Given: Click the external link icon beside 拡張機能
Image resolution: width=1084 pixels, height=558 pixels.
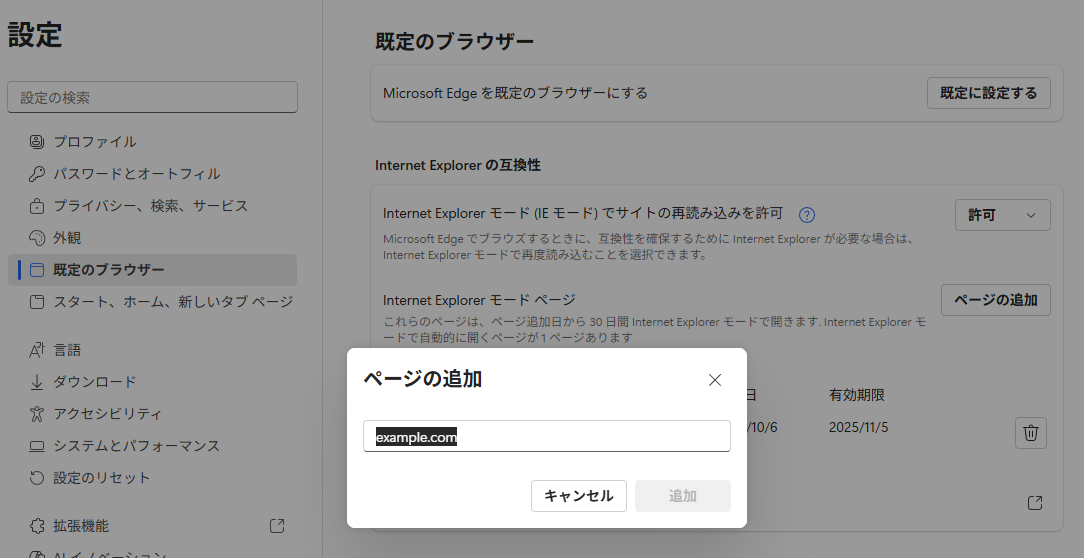Looking at the screenshot, I should point(277,526).
